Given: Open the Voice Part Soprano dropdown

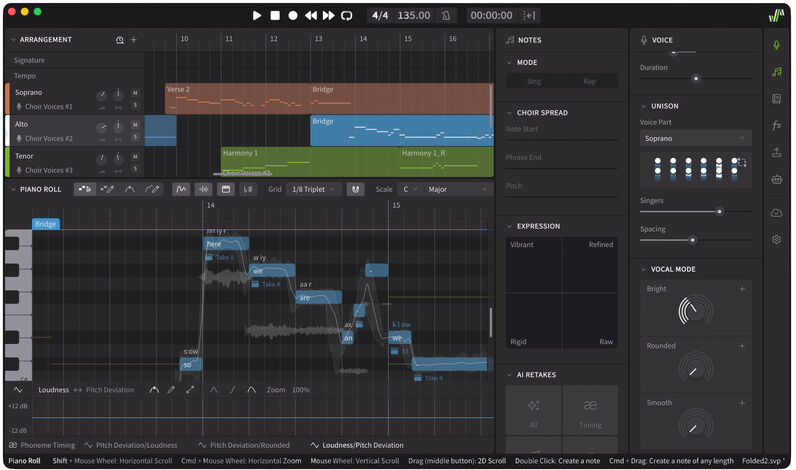Looking at the screenshot, I should [695, 139].
